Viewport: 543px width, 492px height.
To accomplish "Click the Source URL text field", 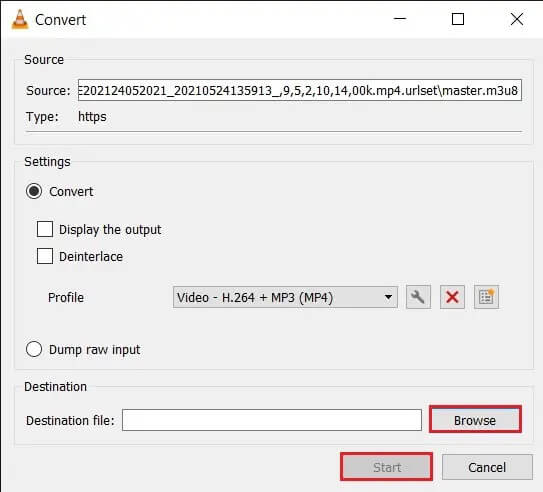I will point(300,90).
